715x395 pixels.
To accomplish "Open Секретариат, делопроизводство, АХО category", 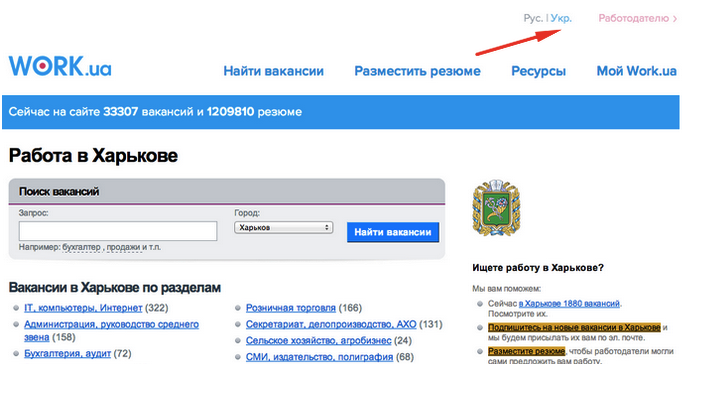I will point(331,324).
